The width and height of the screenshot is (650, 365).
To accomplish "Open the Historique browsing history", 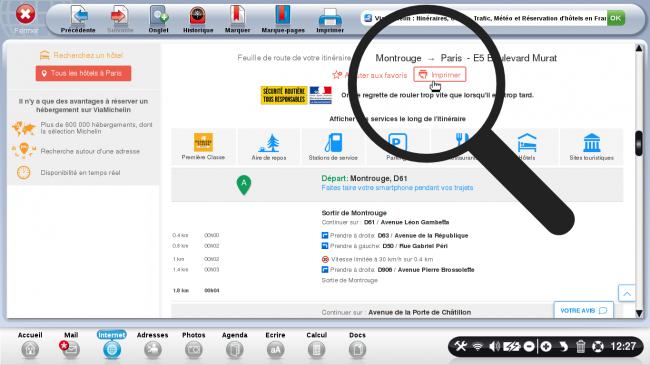I will point(198,19).
